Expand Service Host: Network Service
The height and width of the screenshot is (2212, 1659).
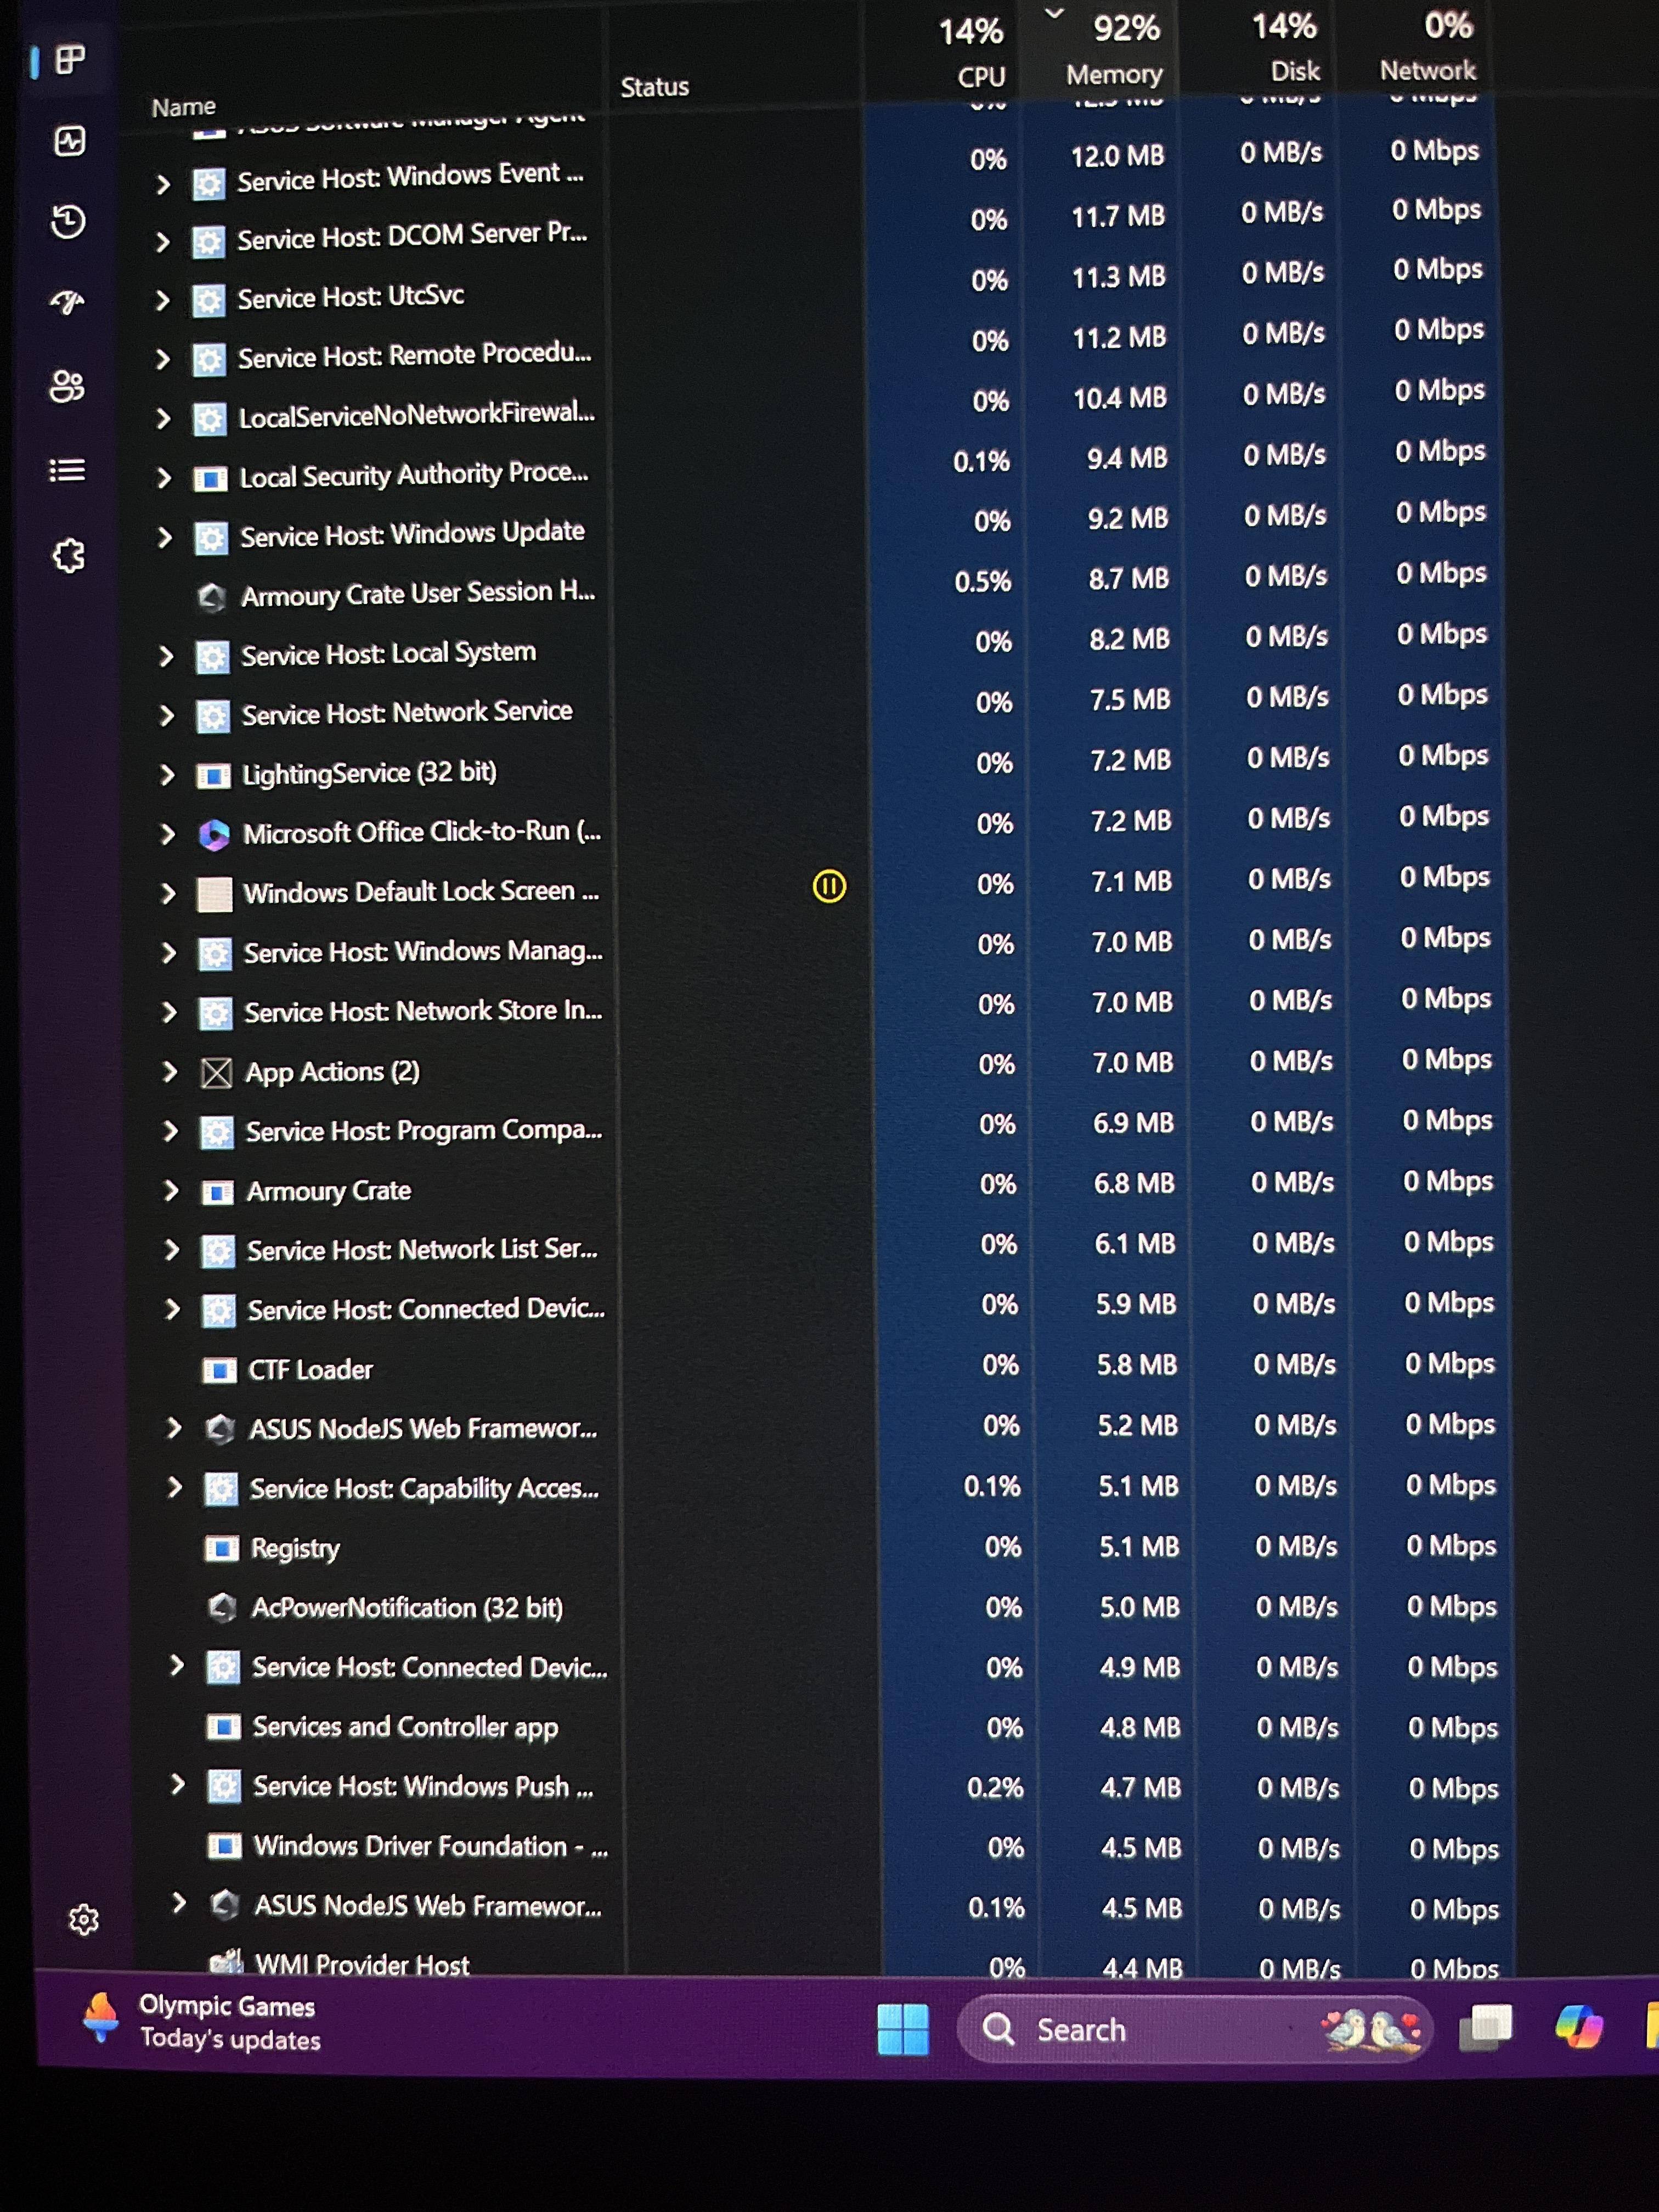167,716
